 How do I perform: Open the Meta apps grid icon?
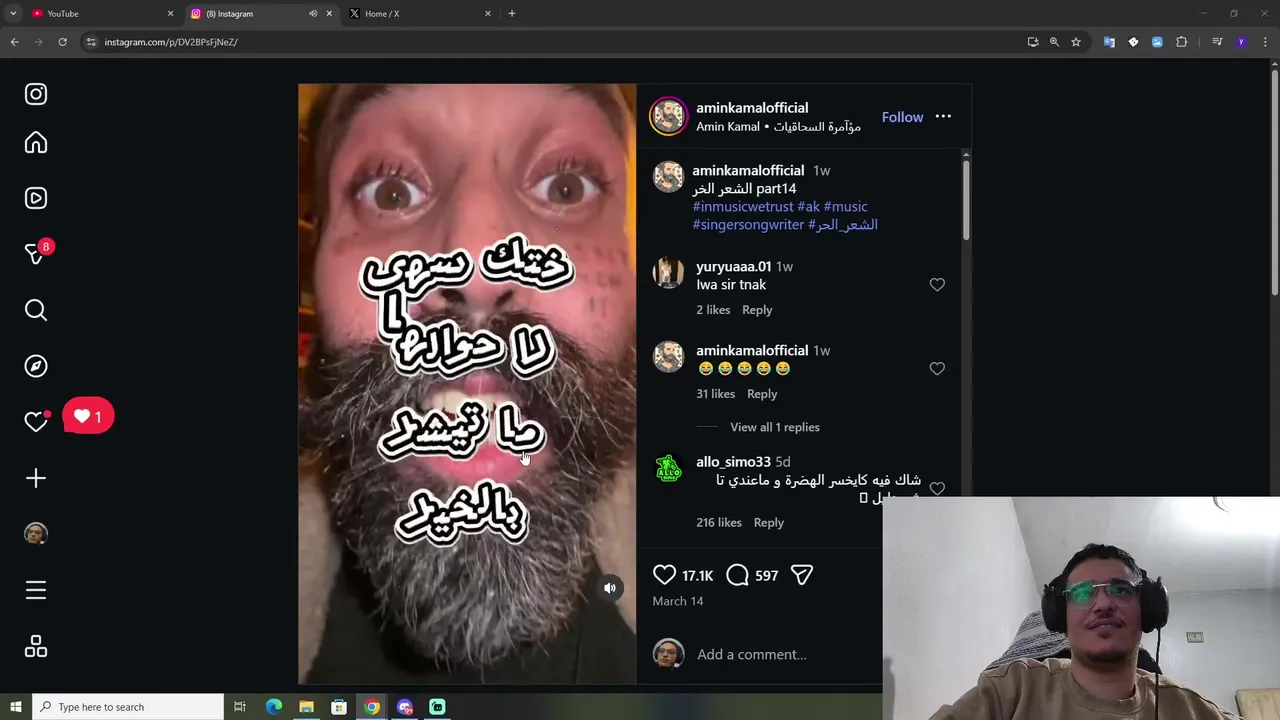click(x=36, y=647)
